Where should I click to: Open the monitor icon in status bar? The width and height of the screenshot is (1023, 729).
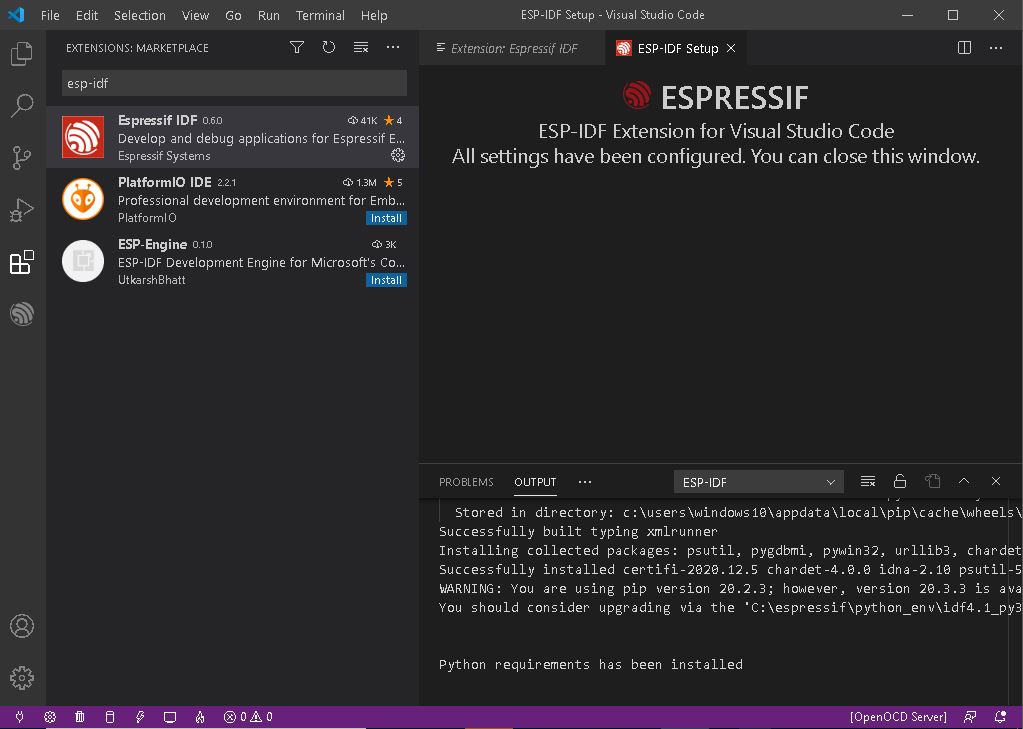point(170,717)
